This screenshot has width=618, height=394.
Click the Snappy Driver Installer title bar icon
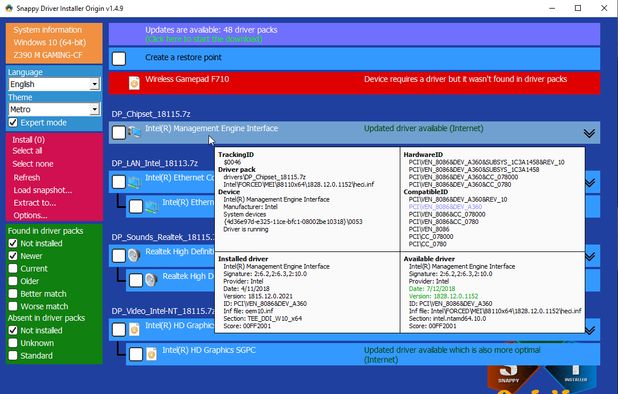click(8, 8)
